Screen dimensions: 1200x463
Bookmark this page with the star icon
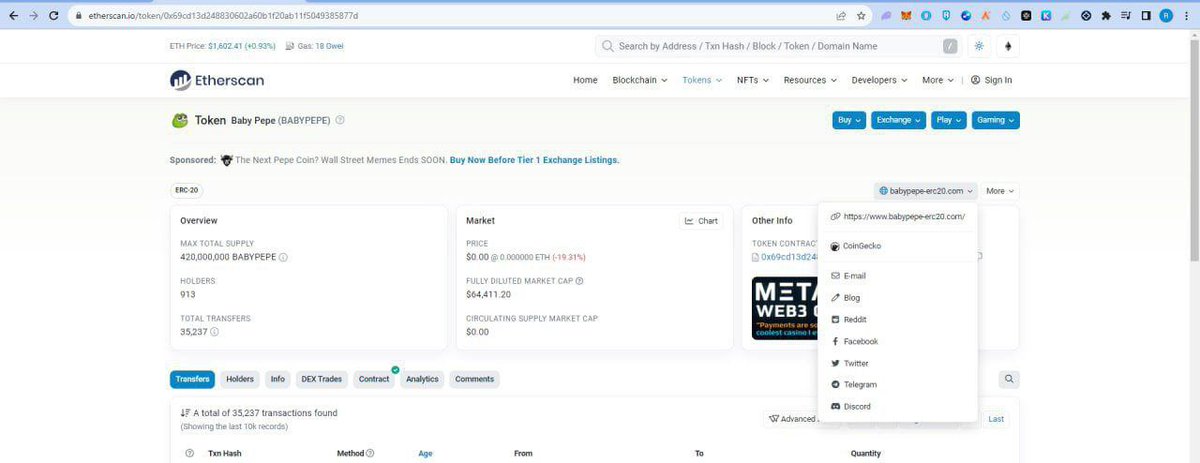pos(861,16)
